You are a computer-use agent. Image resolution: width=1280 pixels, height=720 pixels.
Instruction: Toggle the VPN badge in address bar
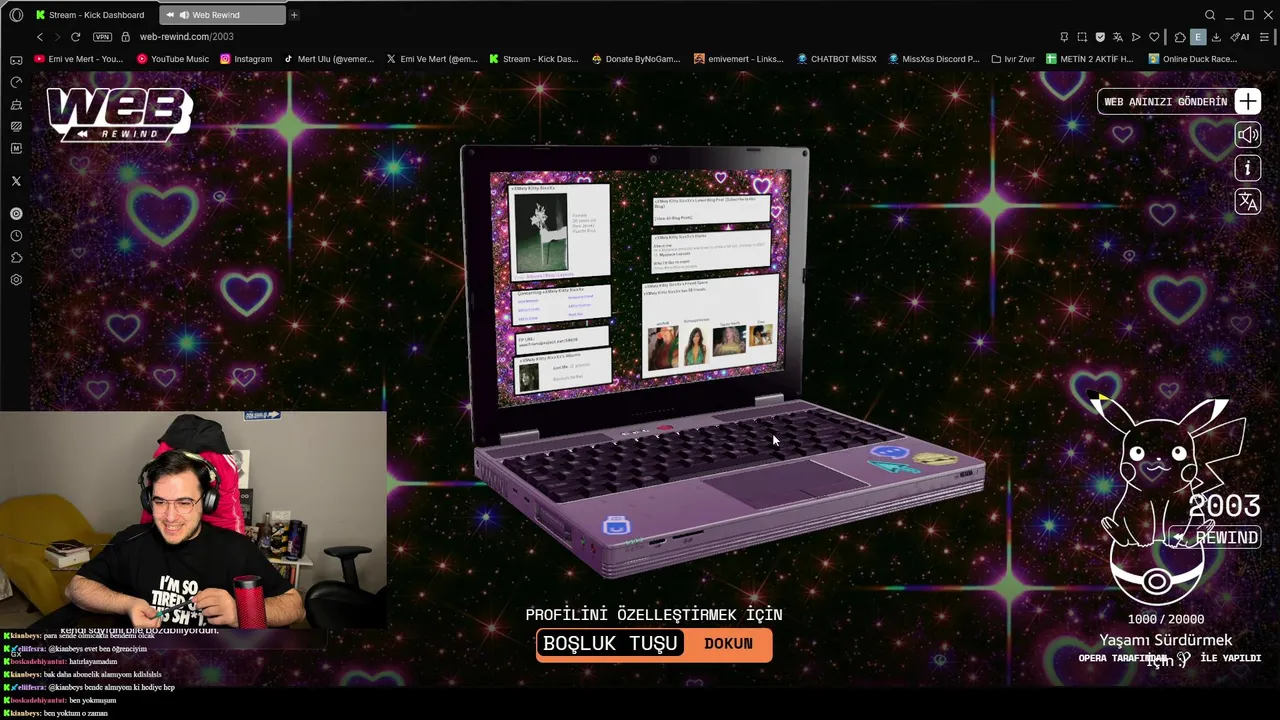tap(102, 37)
